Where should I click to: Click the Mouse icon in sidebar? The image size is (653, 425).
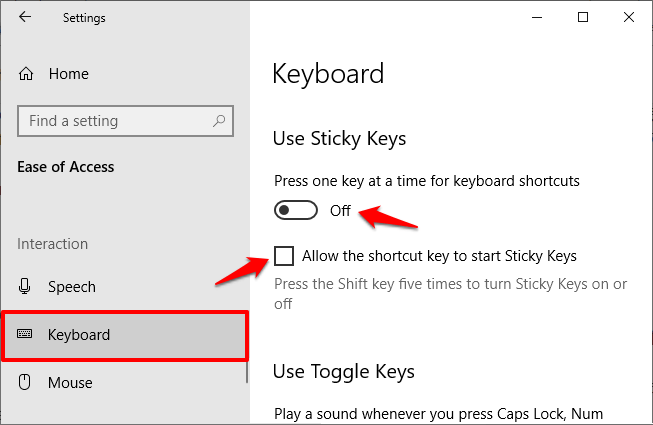pyautogui.click(x=25, y=382)
